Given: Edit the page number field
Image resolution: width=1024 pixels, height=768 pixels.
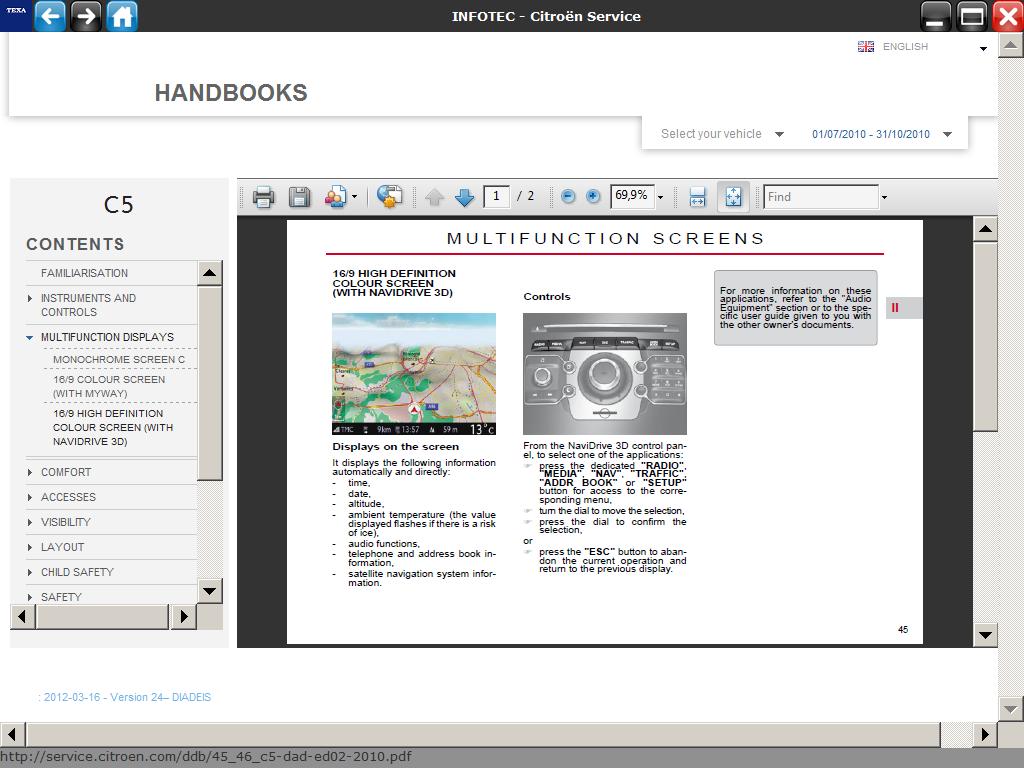Looking at the screenshot, I should coord(496,196).
